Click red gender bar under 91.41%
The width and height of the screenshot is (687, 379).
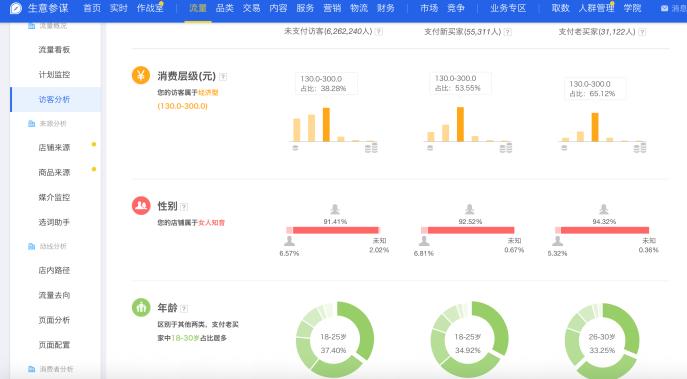336,230
